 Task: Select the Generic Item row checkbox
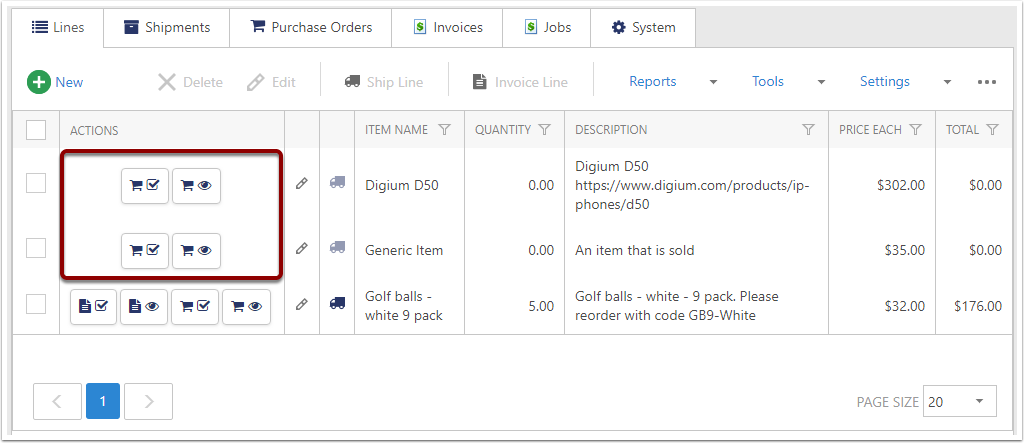pos(36,248)
